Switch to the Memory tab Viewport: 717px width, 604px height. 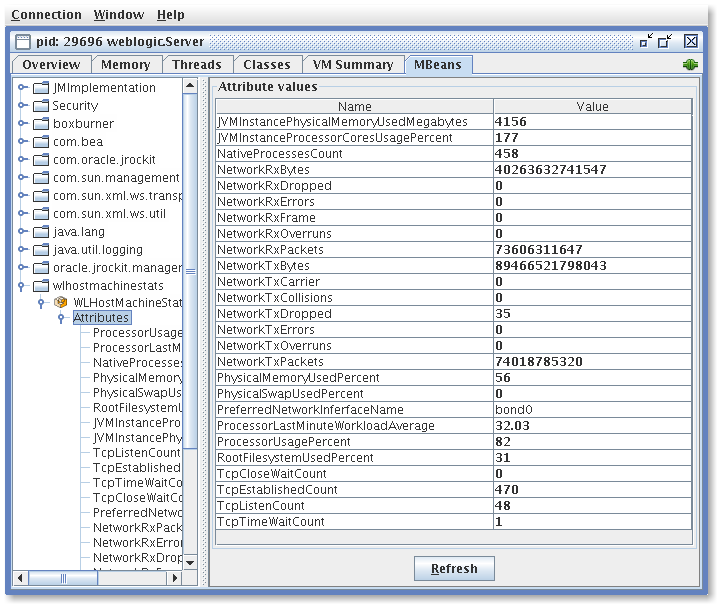coord(126,64)
